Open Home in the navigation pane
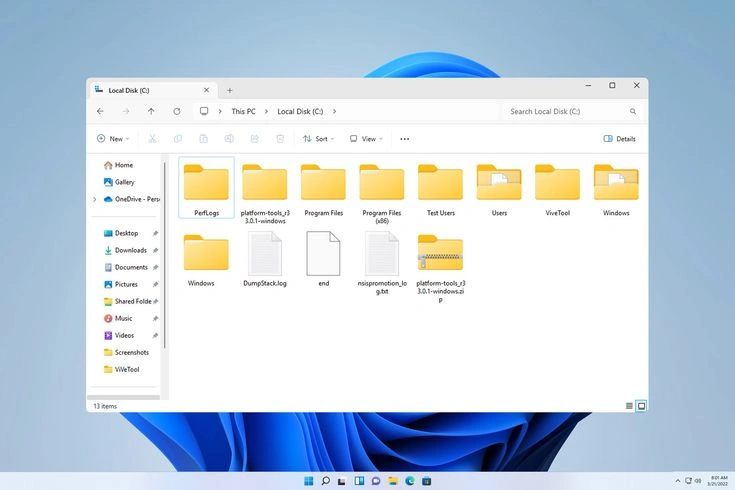This screenshot has width=735, height=490. tap(118, 165)
